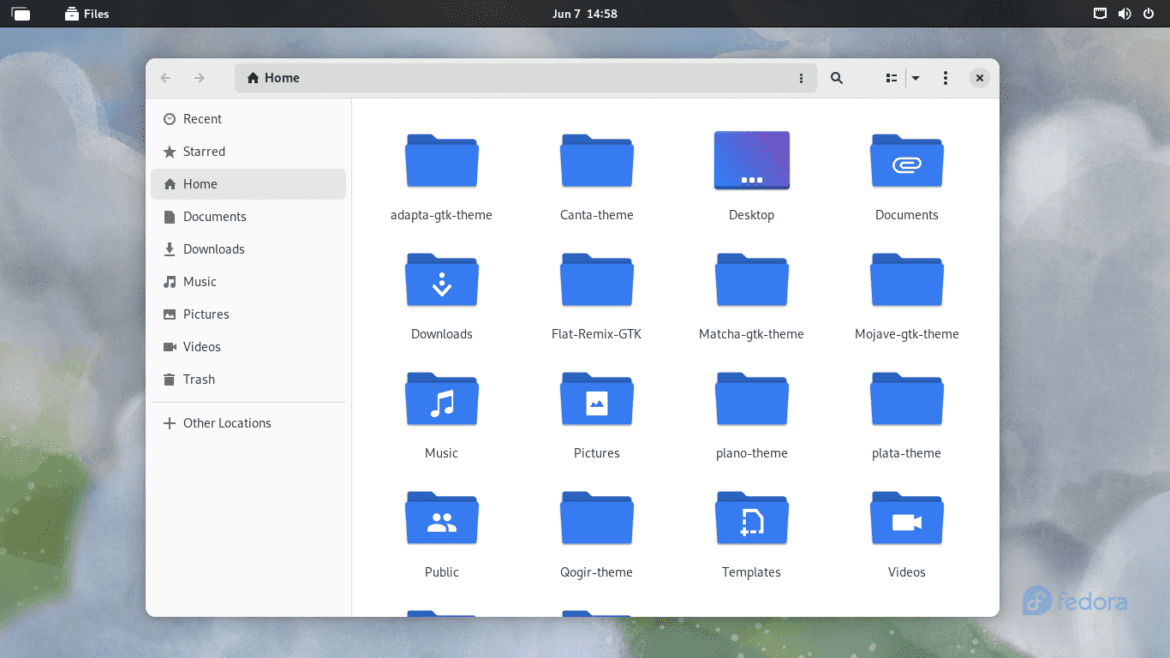The height and width of the screenshot is (658, 1170).
Task: Navigate back with the back arrow
Action: (165, 77)
